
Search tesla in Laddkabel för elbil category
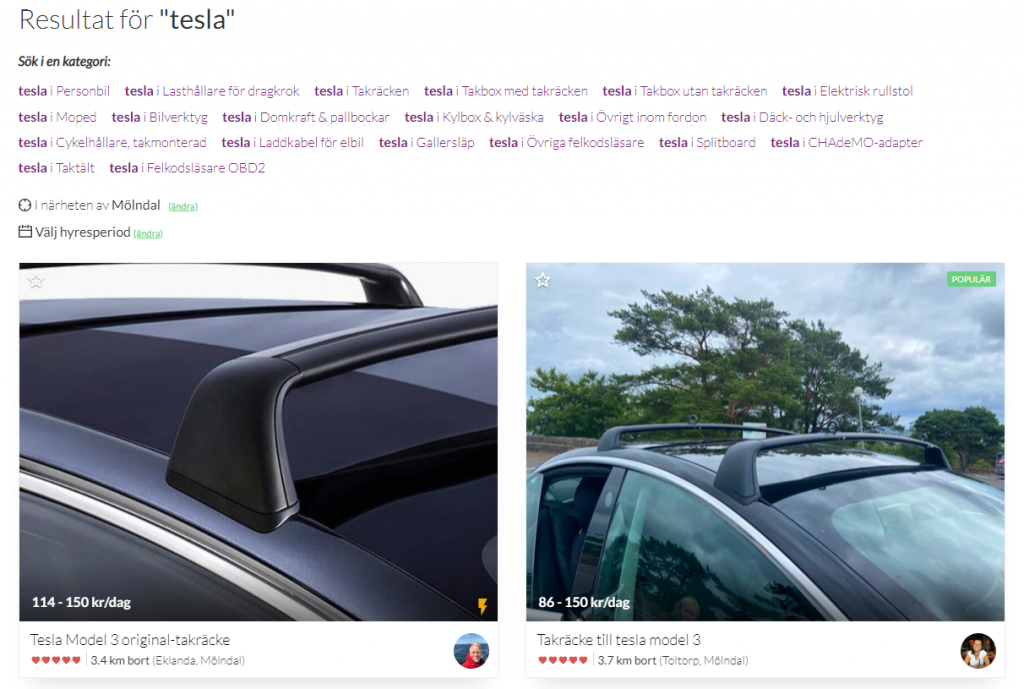point(293,142)
